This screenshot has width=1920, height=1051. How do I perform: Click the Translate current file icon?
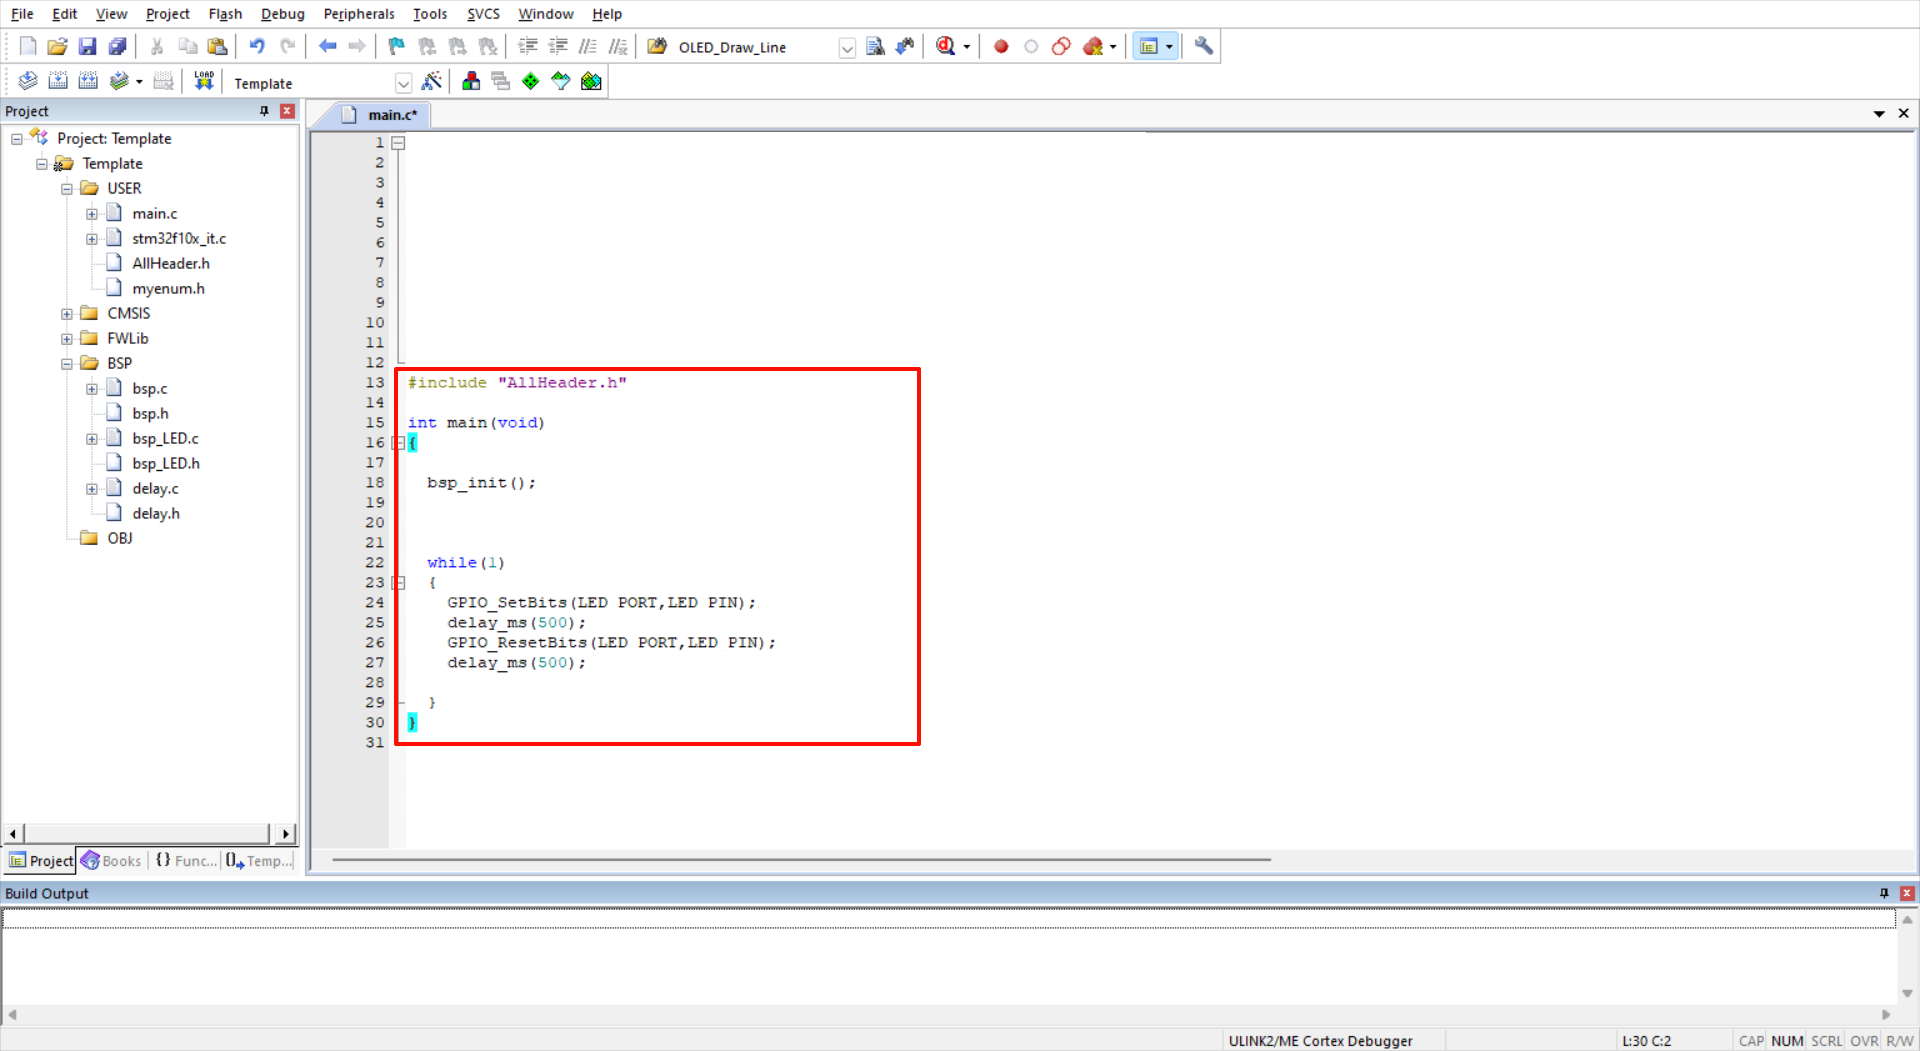[x=28, y=81]
